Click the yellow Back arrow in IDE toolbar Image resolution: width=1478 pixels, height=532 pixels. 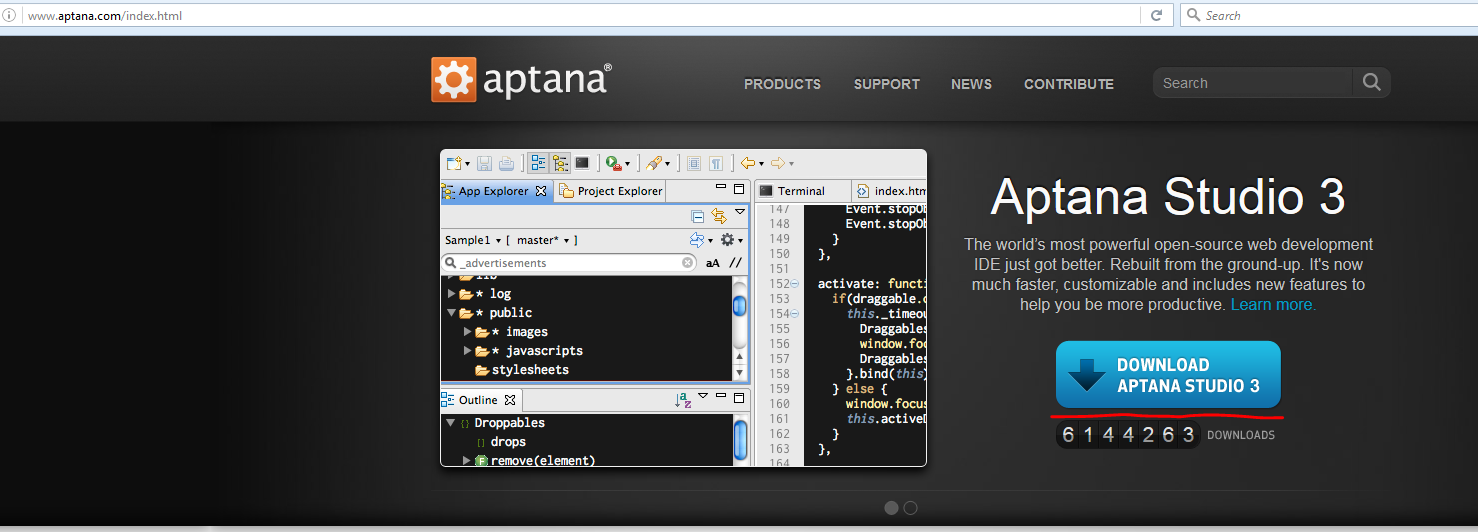[x=748, y=163]
